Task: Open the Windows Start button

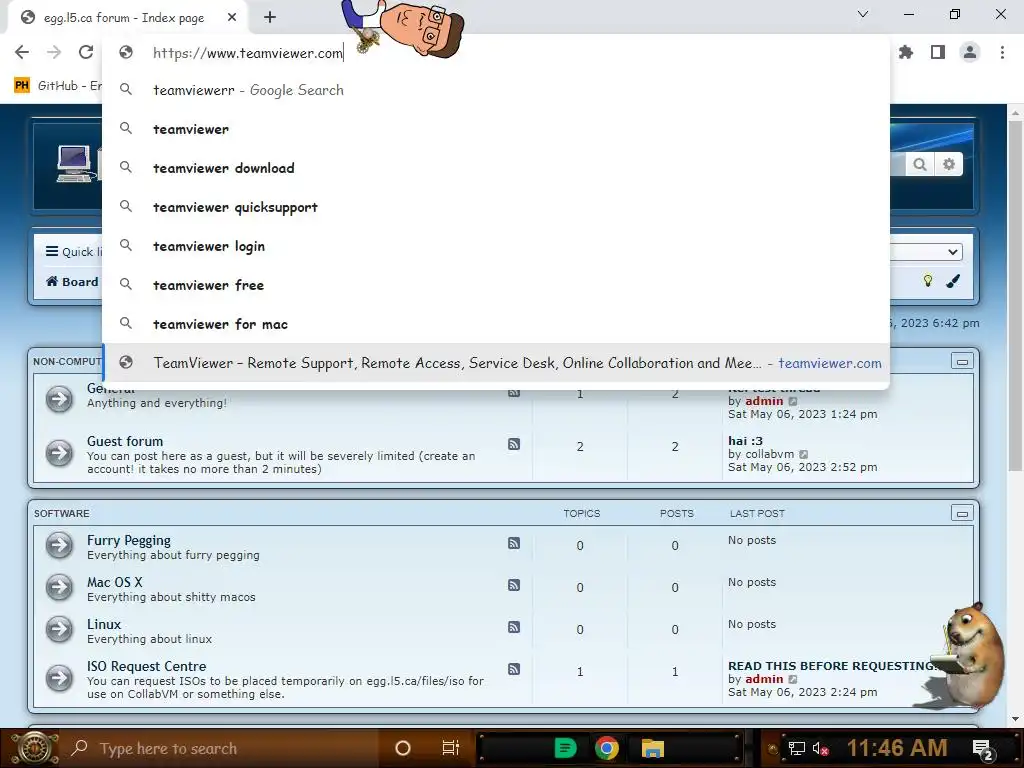Action: [35, 748]
